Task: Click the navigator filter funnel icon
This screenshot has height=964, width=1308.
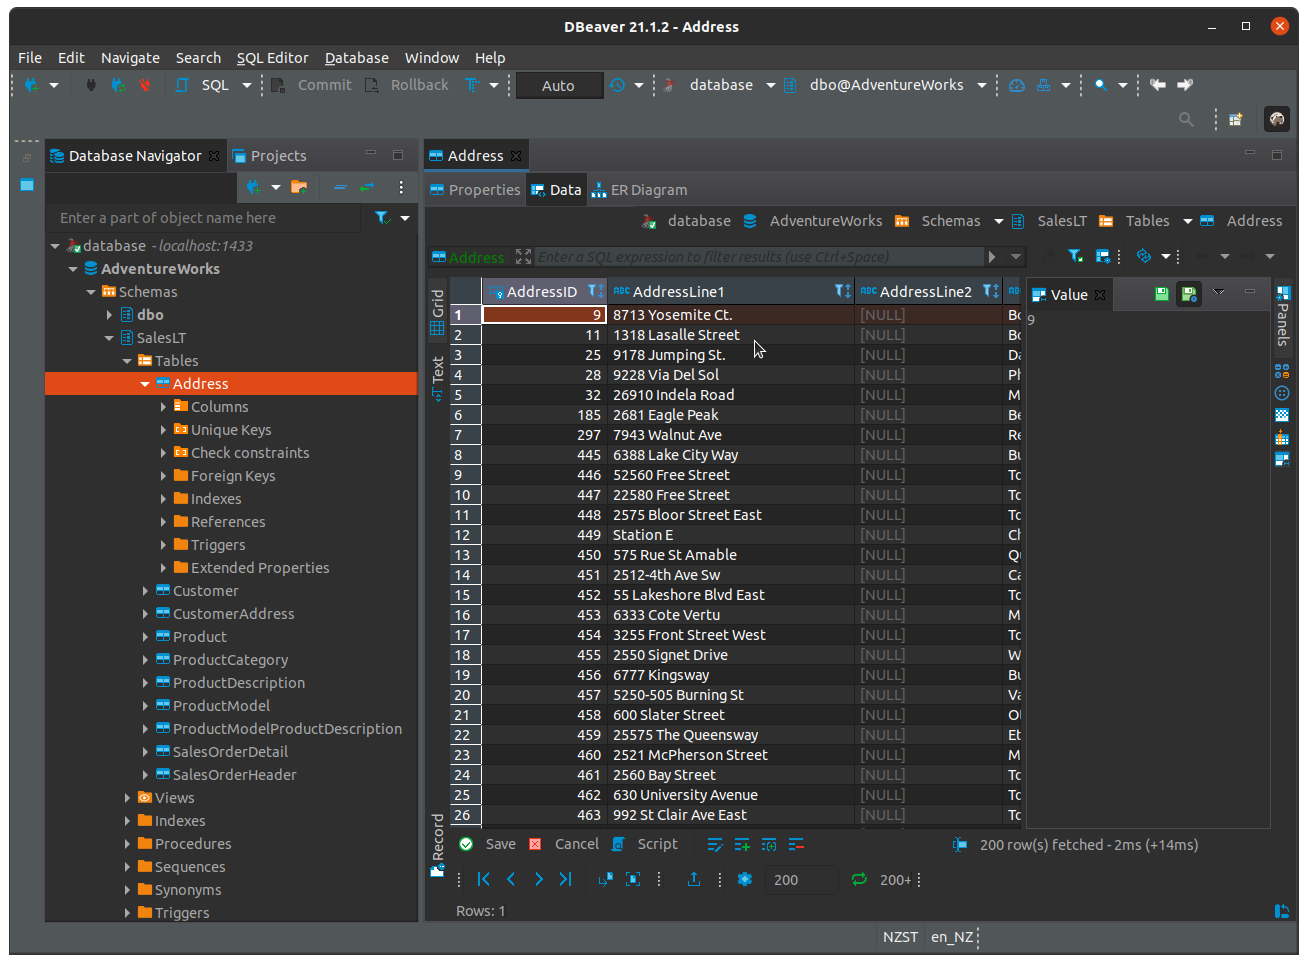Action: pyautogui.click(x=382, y=218)
